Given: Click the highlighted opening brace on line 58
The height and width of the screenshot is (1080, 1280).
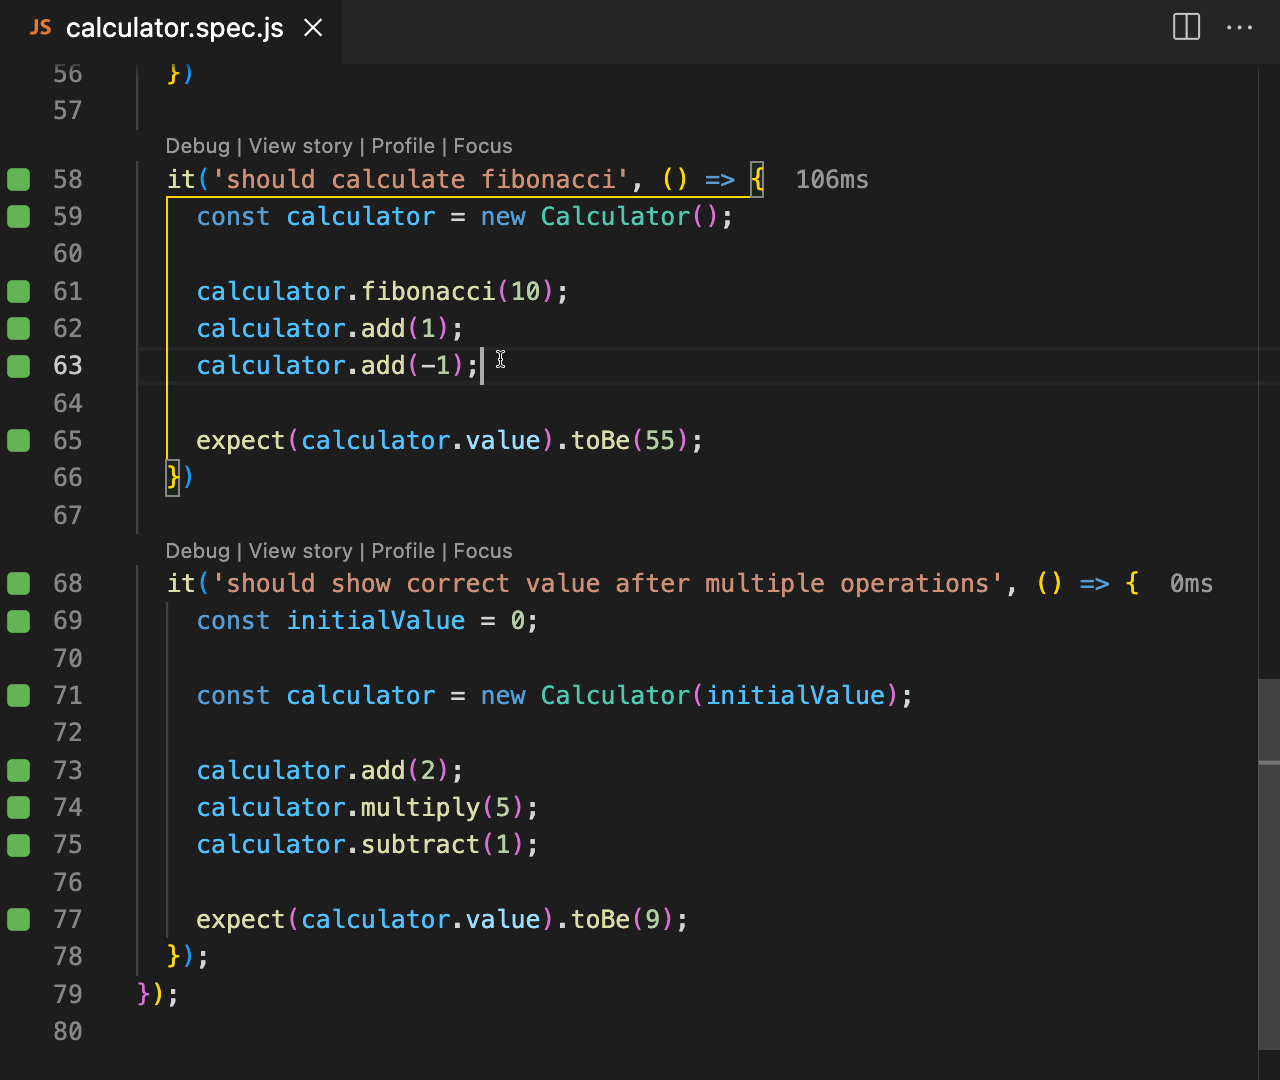Looking at the screenshot, I should point(757,179).
